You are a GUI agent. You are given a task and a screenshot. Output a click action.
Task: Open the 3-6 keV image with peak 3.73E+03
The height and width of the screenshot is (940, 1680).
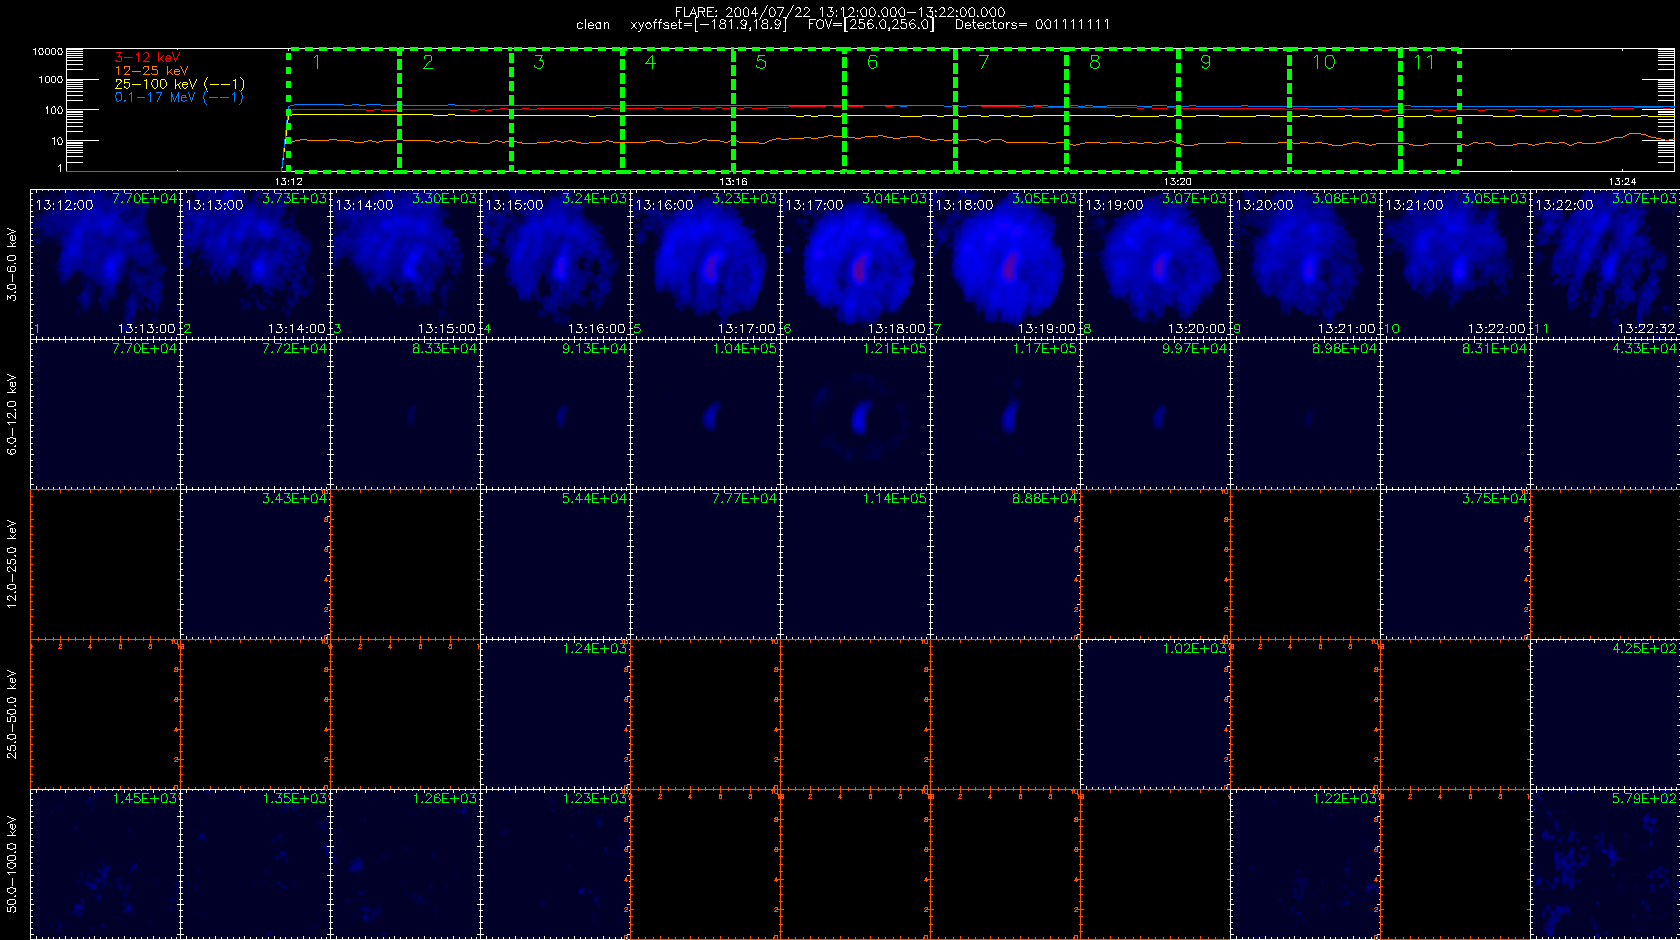[255, 264]
